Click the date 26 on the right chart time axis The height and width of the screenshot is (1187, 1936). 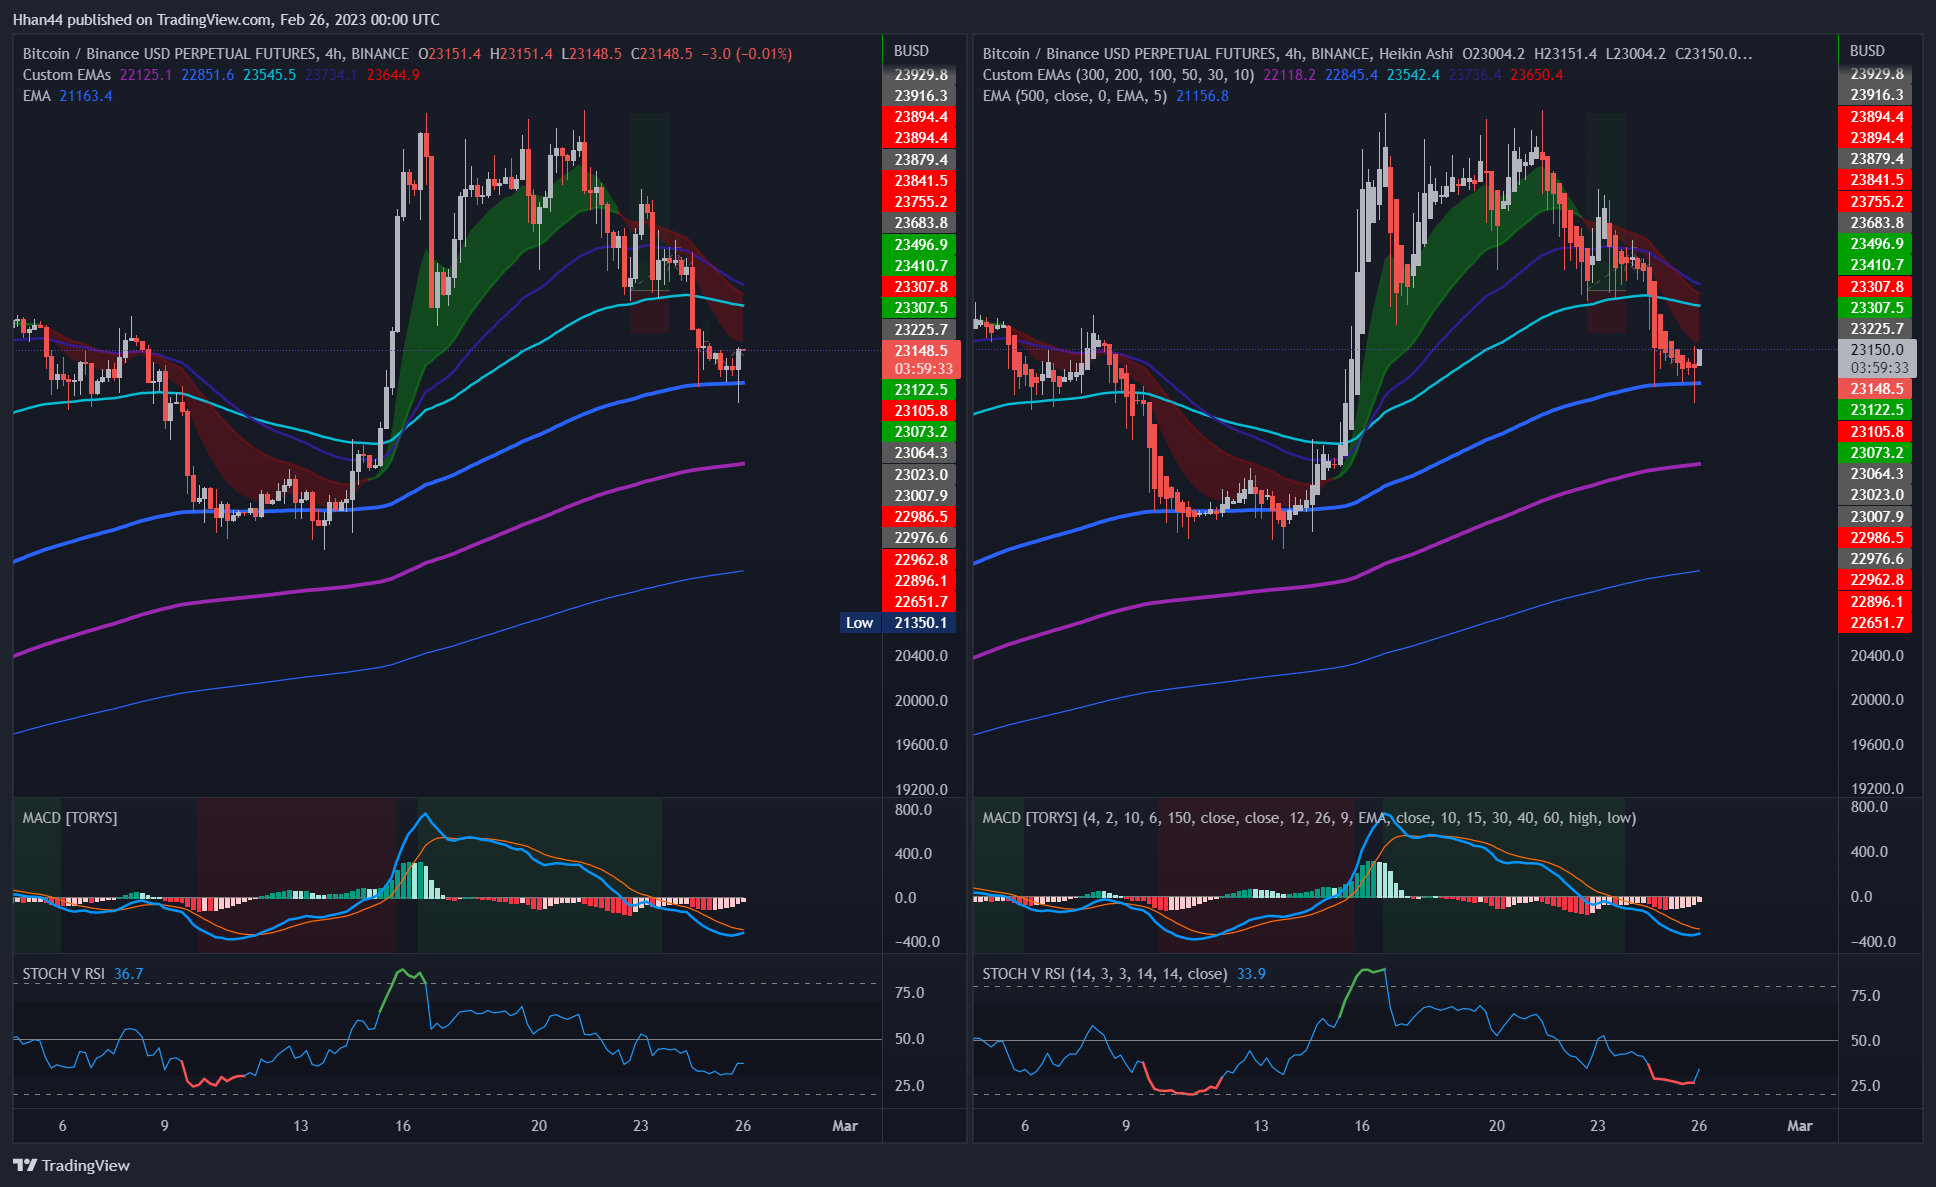[x=1699, y=1126]
